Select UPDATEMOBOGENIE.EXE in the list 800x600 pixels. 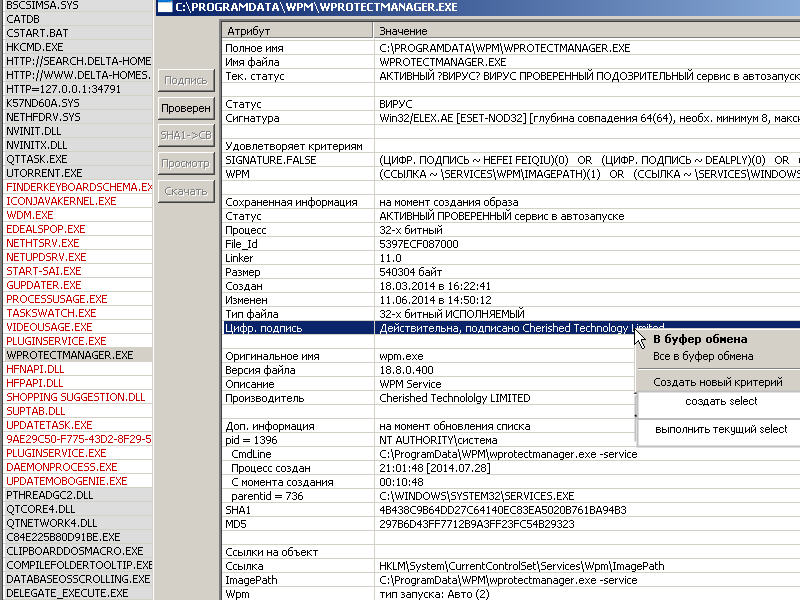click(67, 481)
